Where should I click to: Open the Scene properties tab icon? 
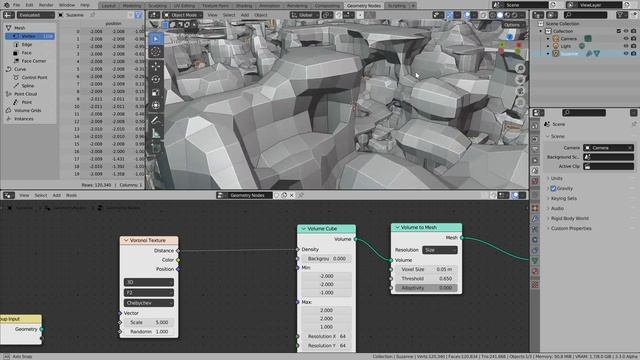tap(535, 171)
